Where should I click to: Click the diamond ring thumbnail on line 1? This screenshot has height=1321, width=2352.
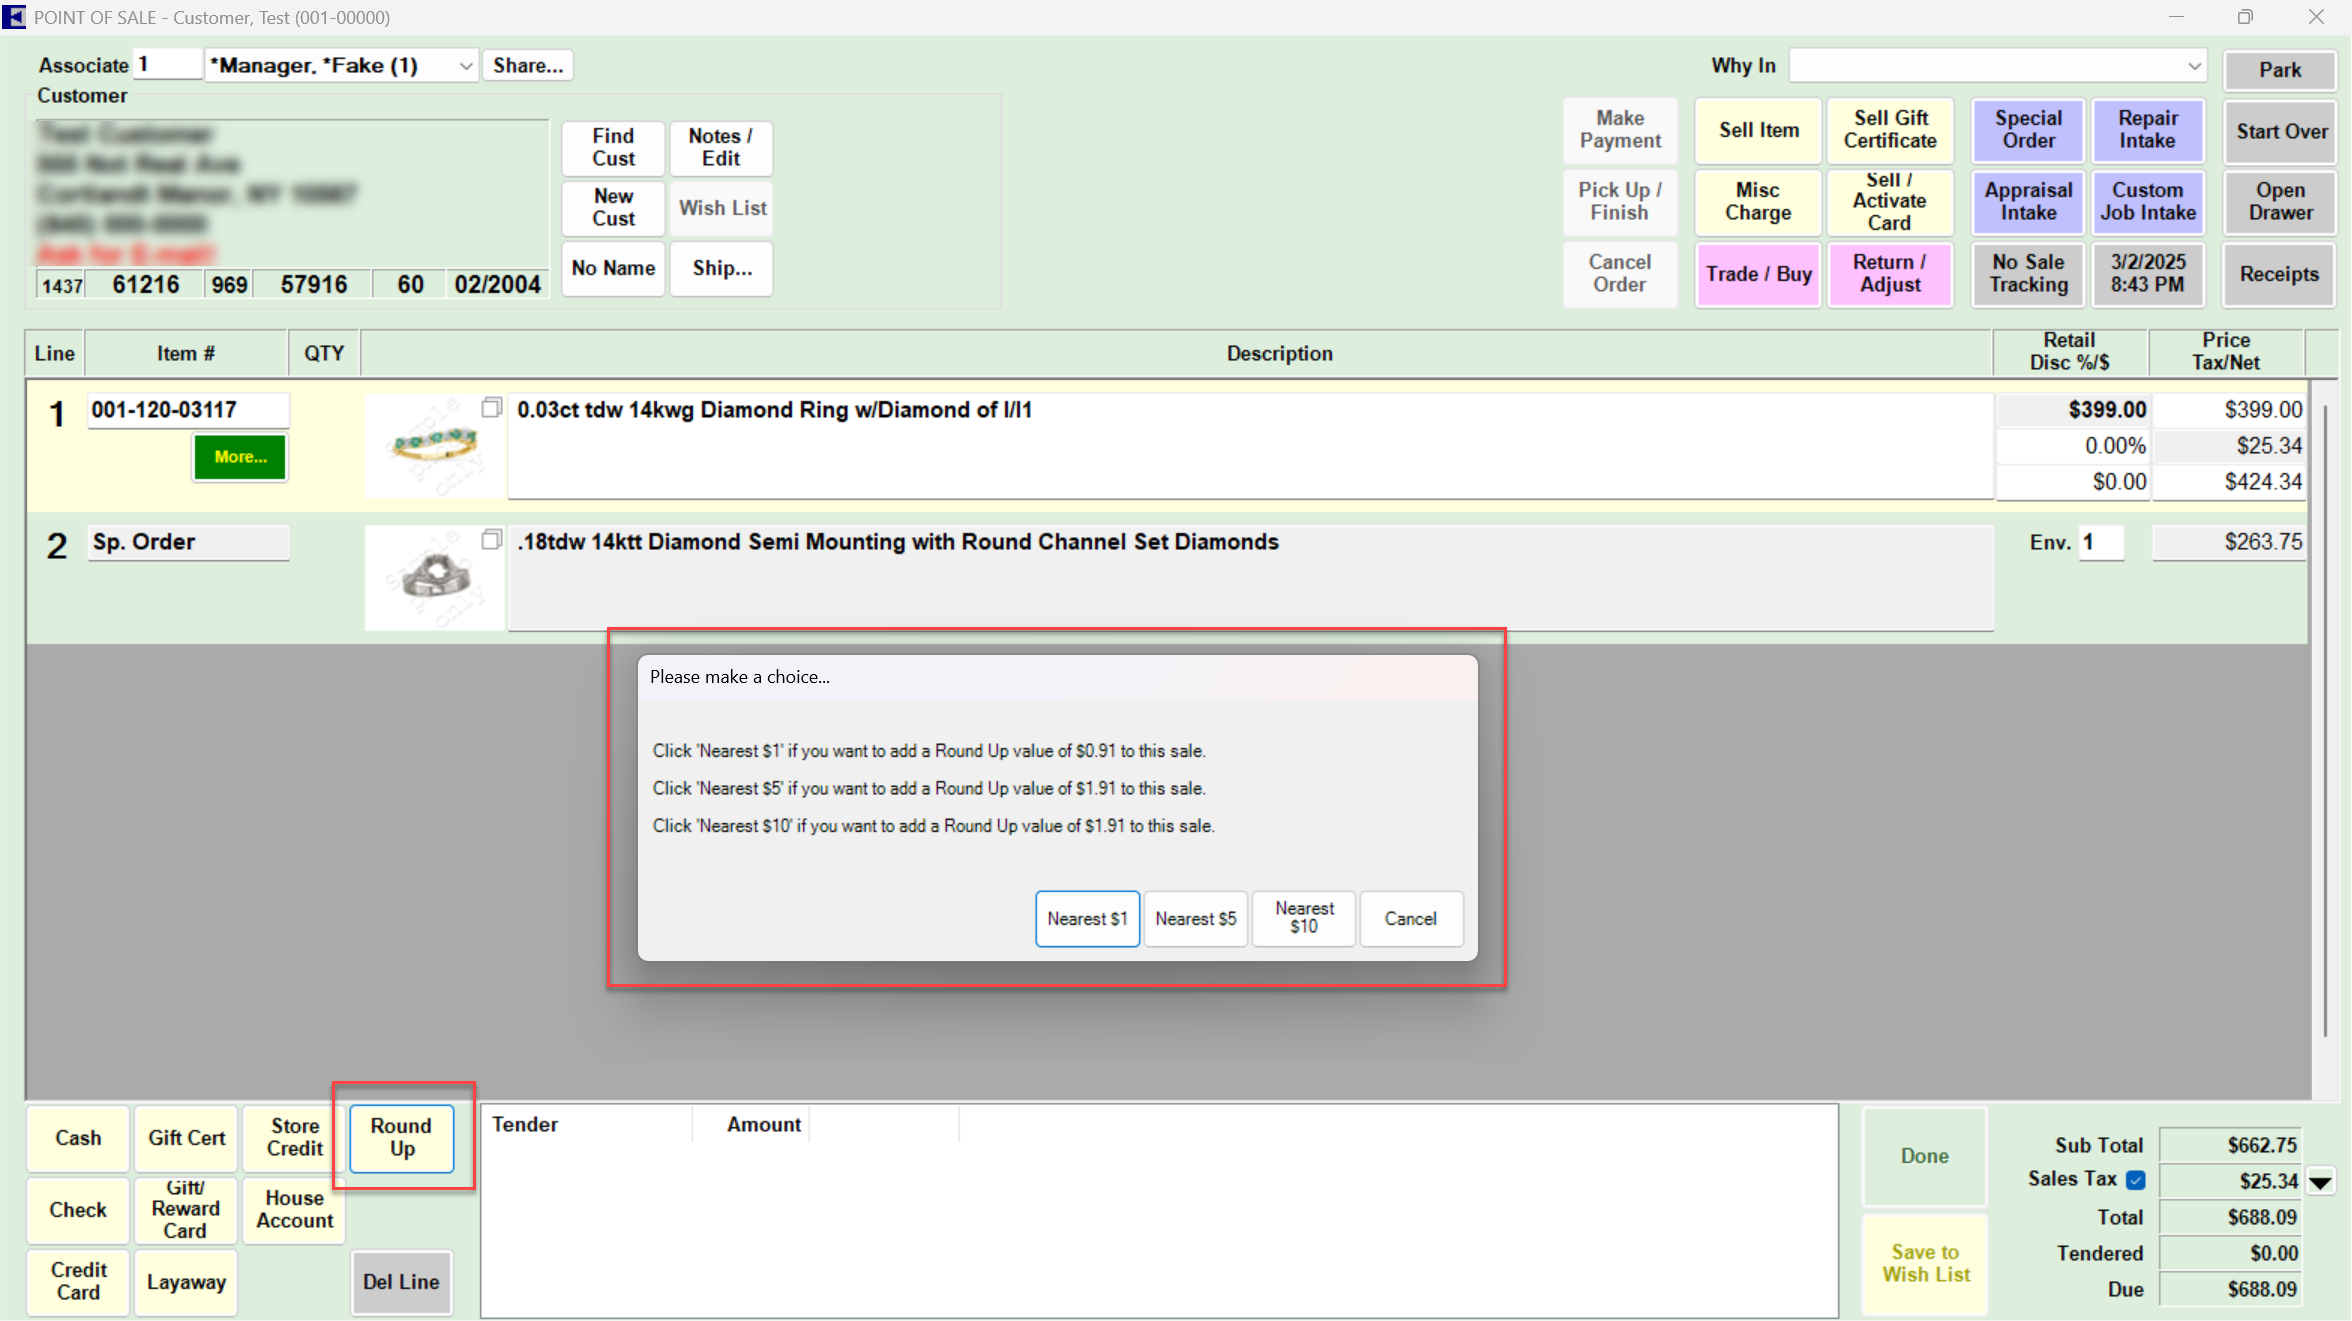[x=435, y=445]
